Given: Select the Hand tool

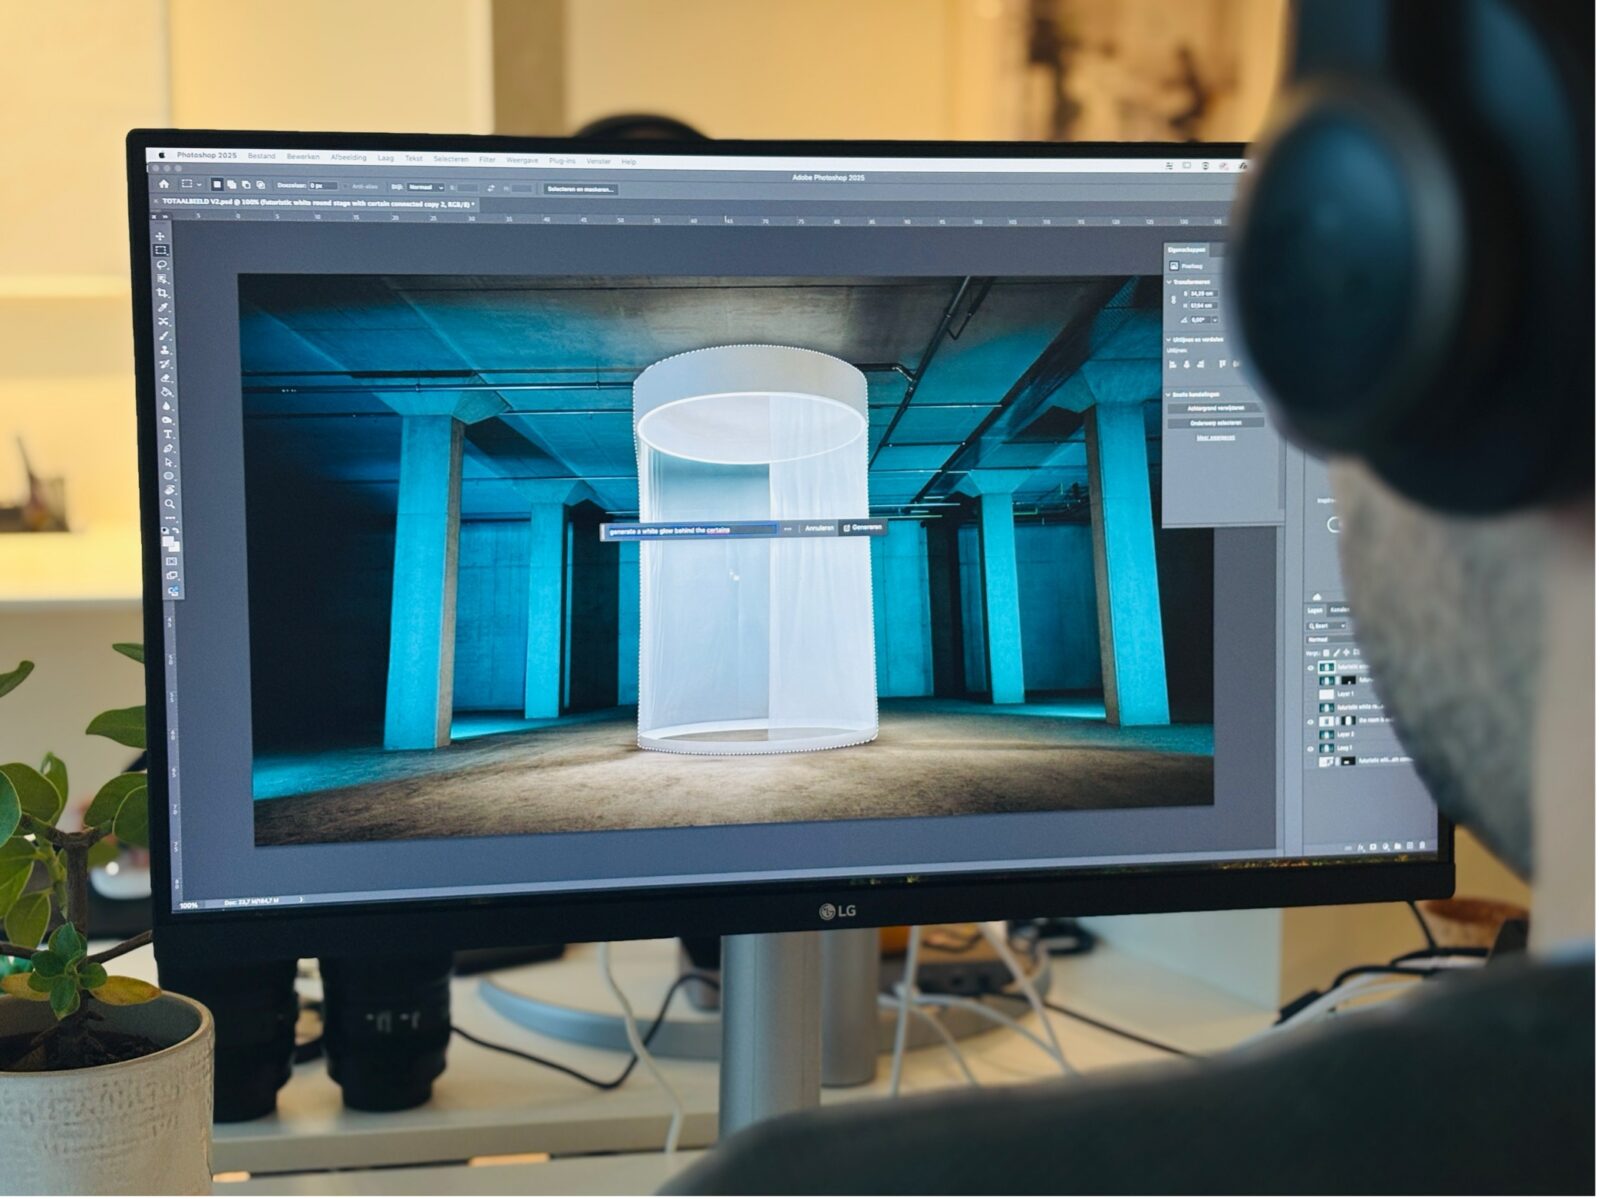Looking at the screenshot, I should coord(170,488).
